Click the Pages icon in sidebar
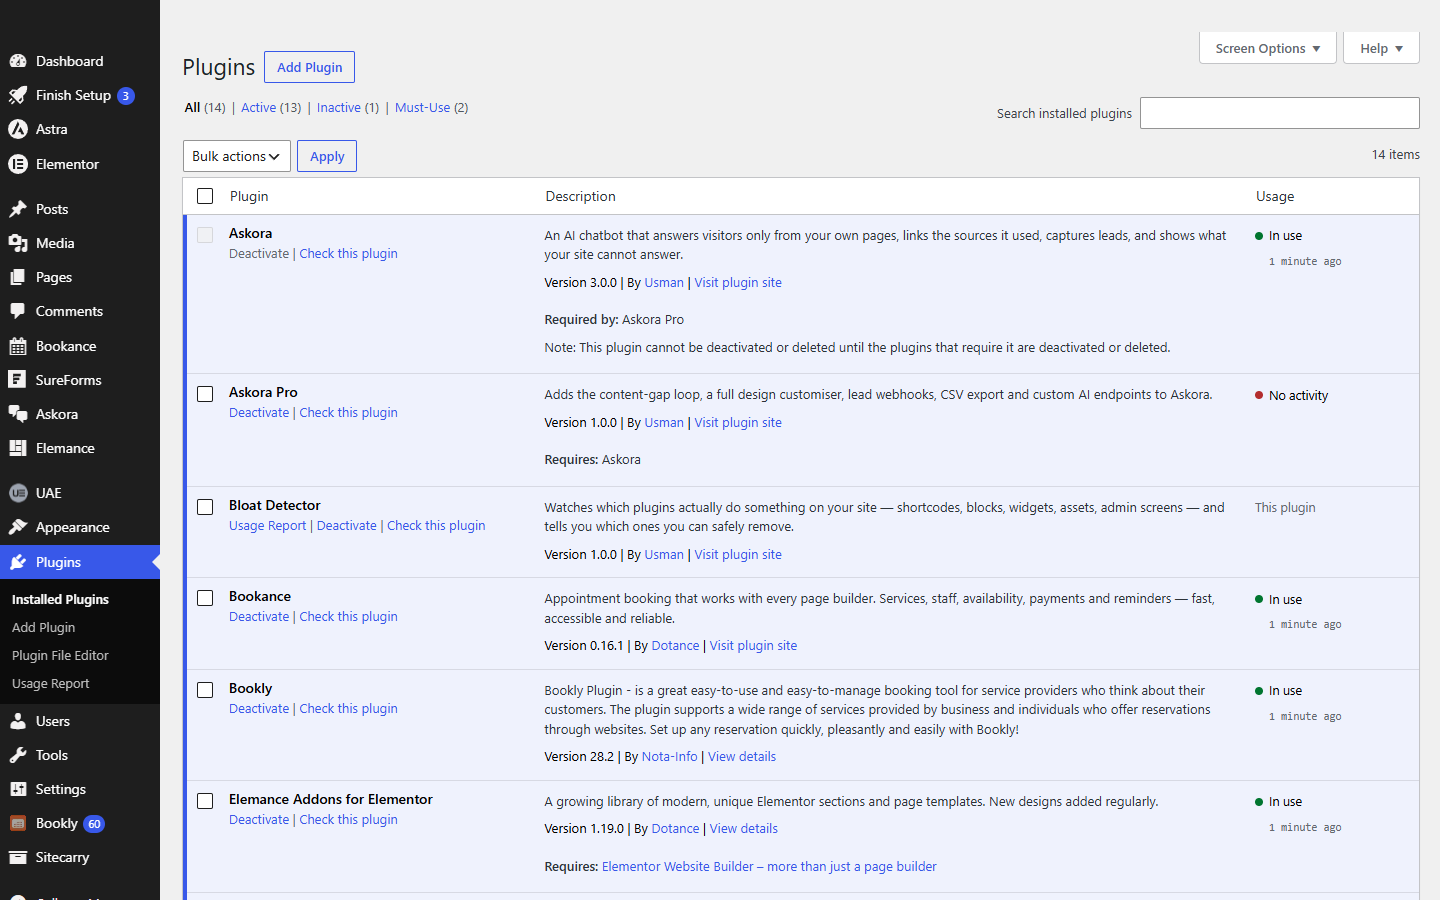 tap(18, 277)
